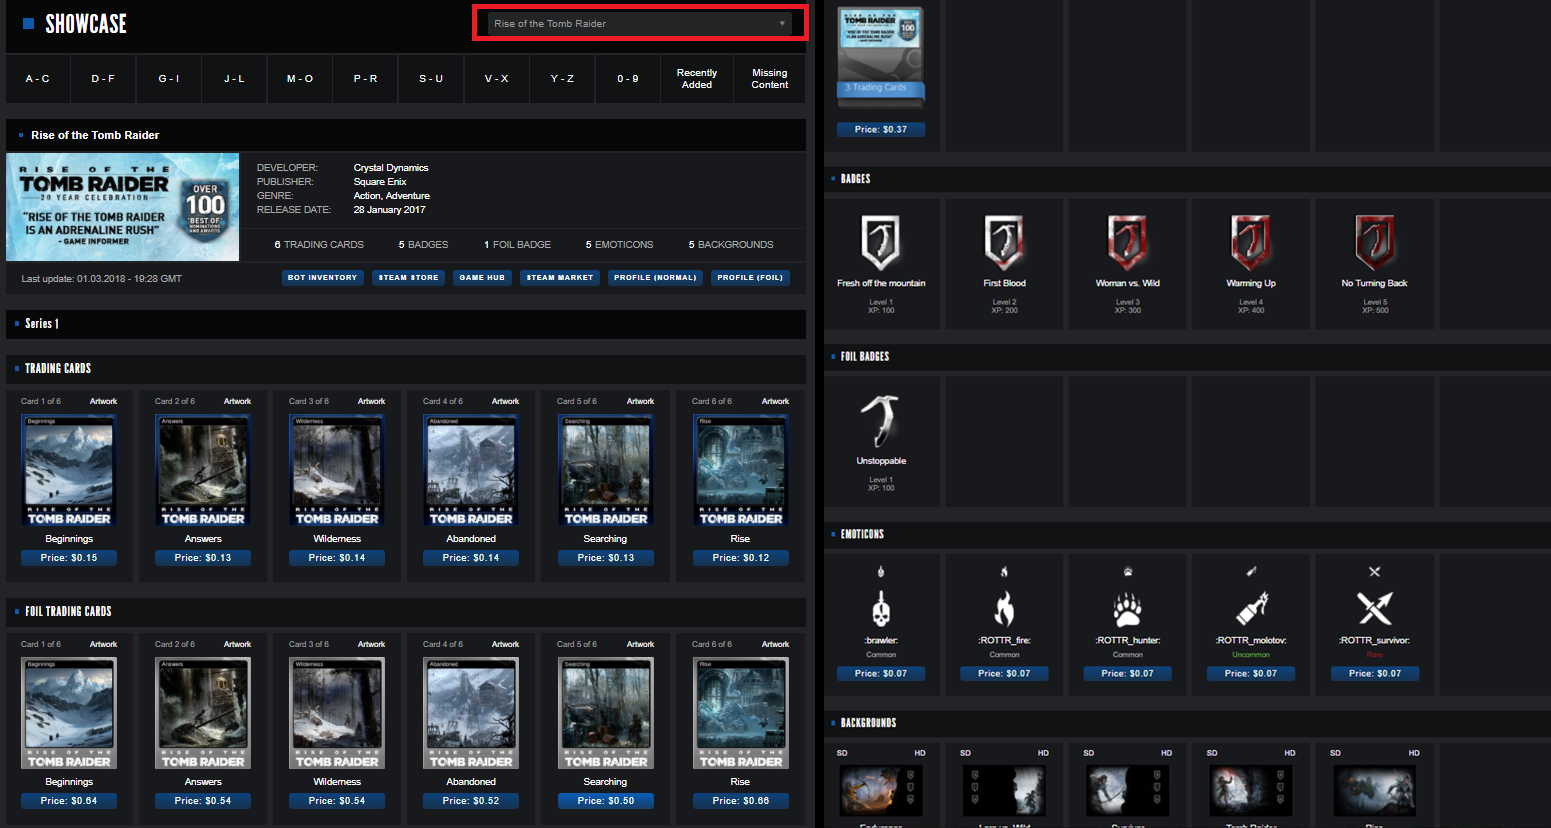The width and height of the screenshot is (1551, 828).
Task: Open the Artwork link for foil Card 2 of 6
Action: click(x=237, y=644)
